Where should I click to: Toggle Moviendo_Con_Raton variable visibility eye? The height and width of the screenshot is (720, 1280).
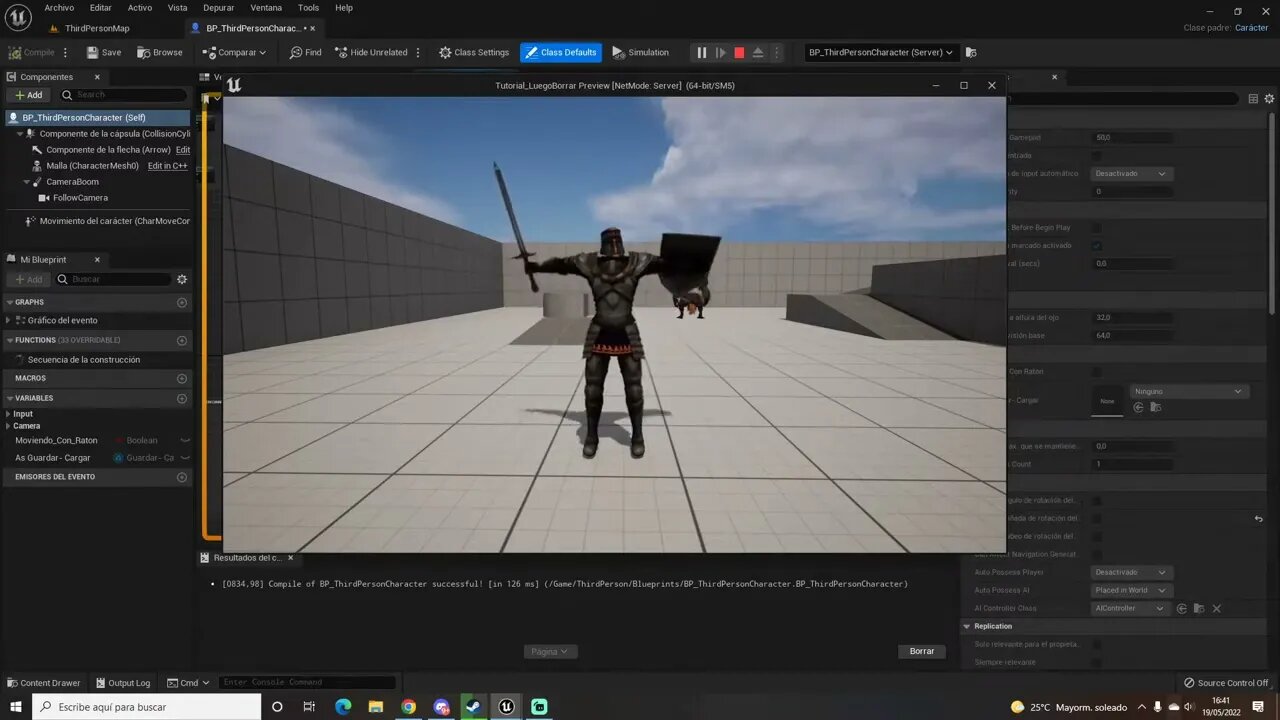pos(185,440)
